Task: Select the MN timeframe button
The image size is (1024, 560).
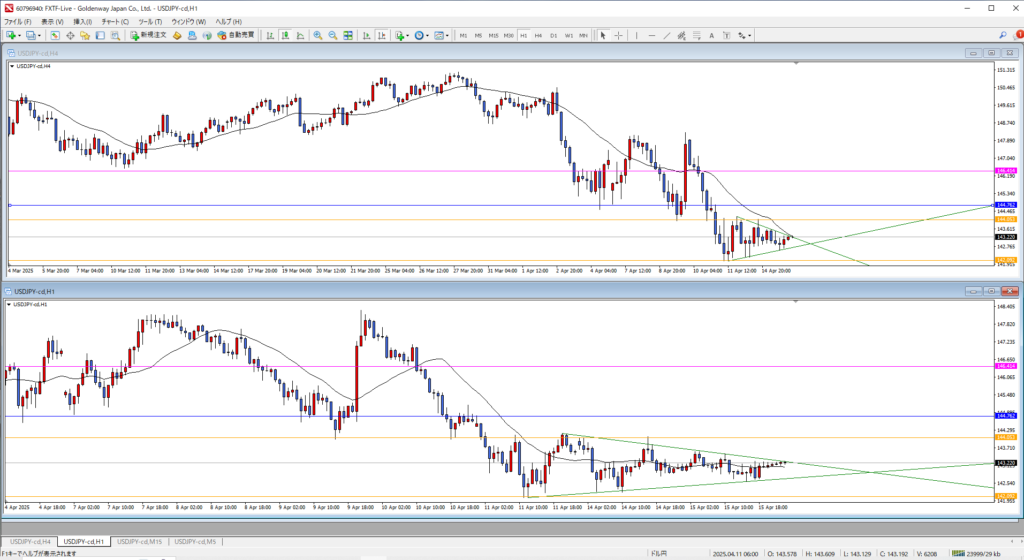Action: pos(583,35)
